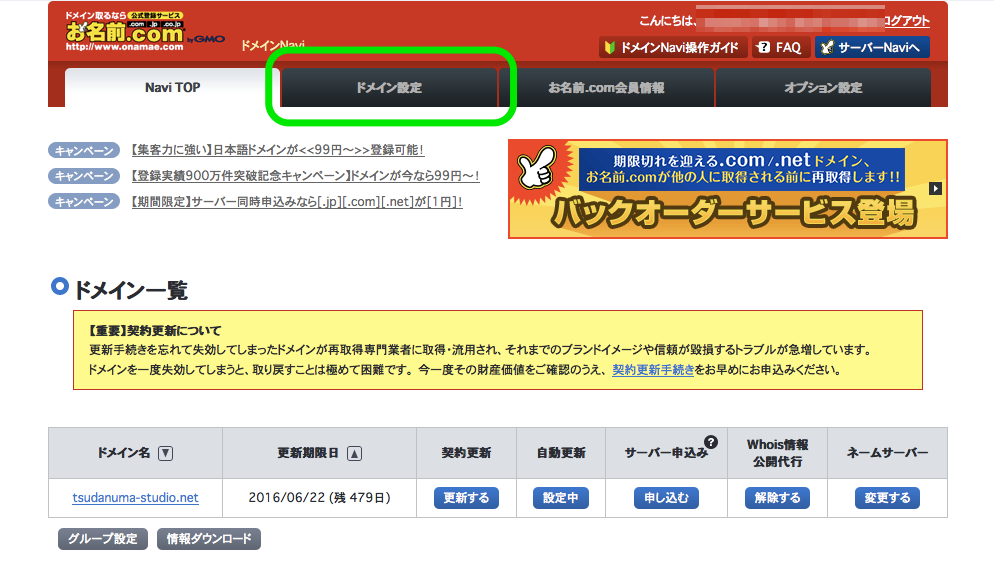Switch to the Navi TOP tab
Screen dimensions: 994x568
pyautogui.click(x=172, y=87)
